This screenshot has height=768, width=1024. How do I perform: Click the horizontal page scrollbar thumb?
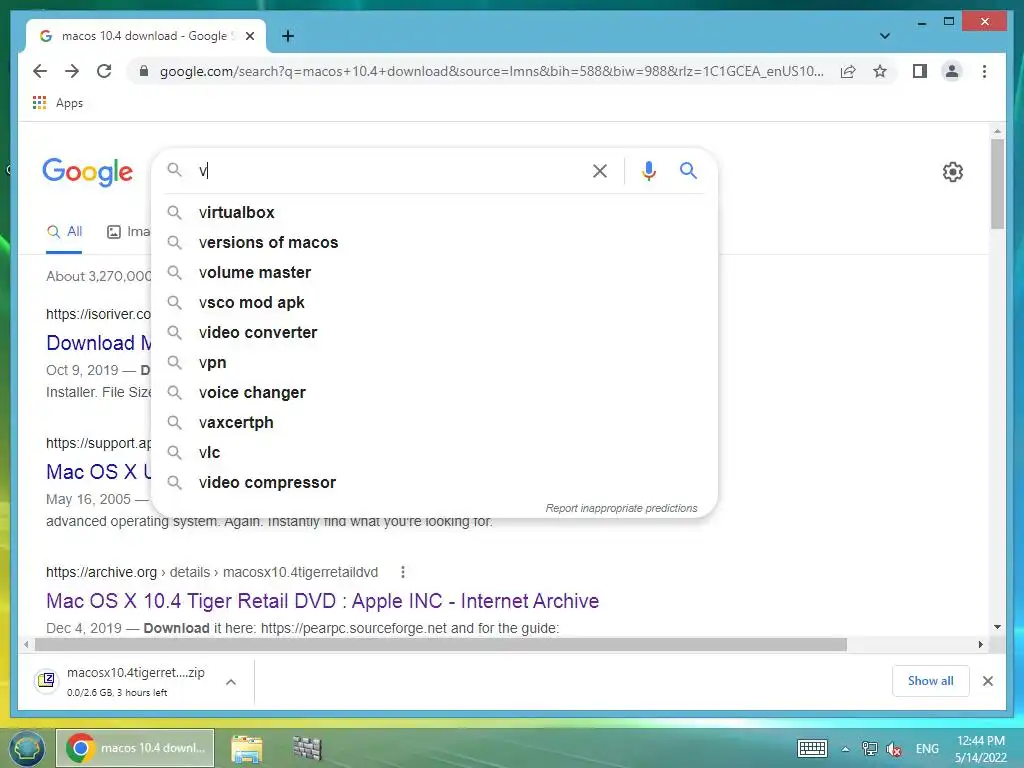[x=441, y=645]
